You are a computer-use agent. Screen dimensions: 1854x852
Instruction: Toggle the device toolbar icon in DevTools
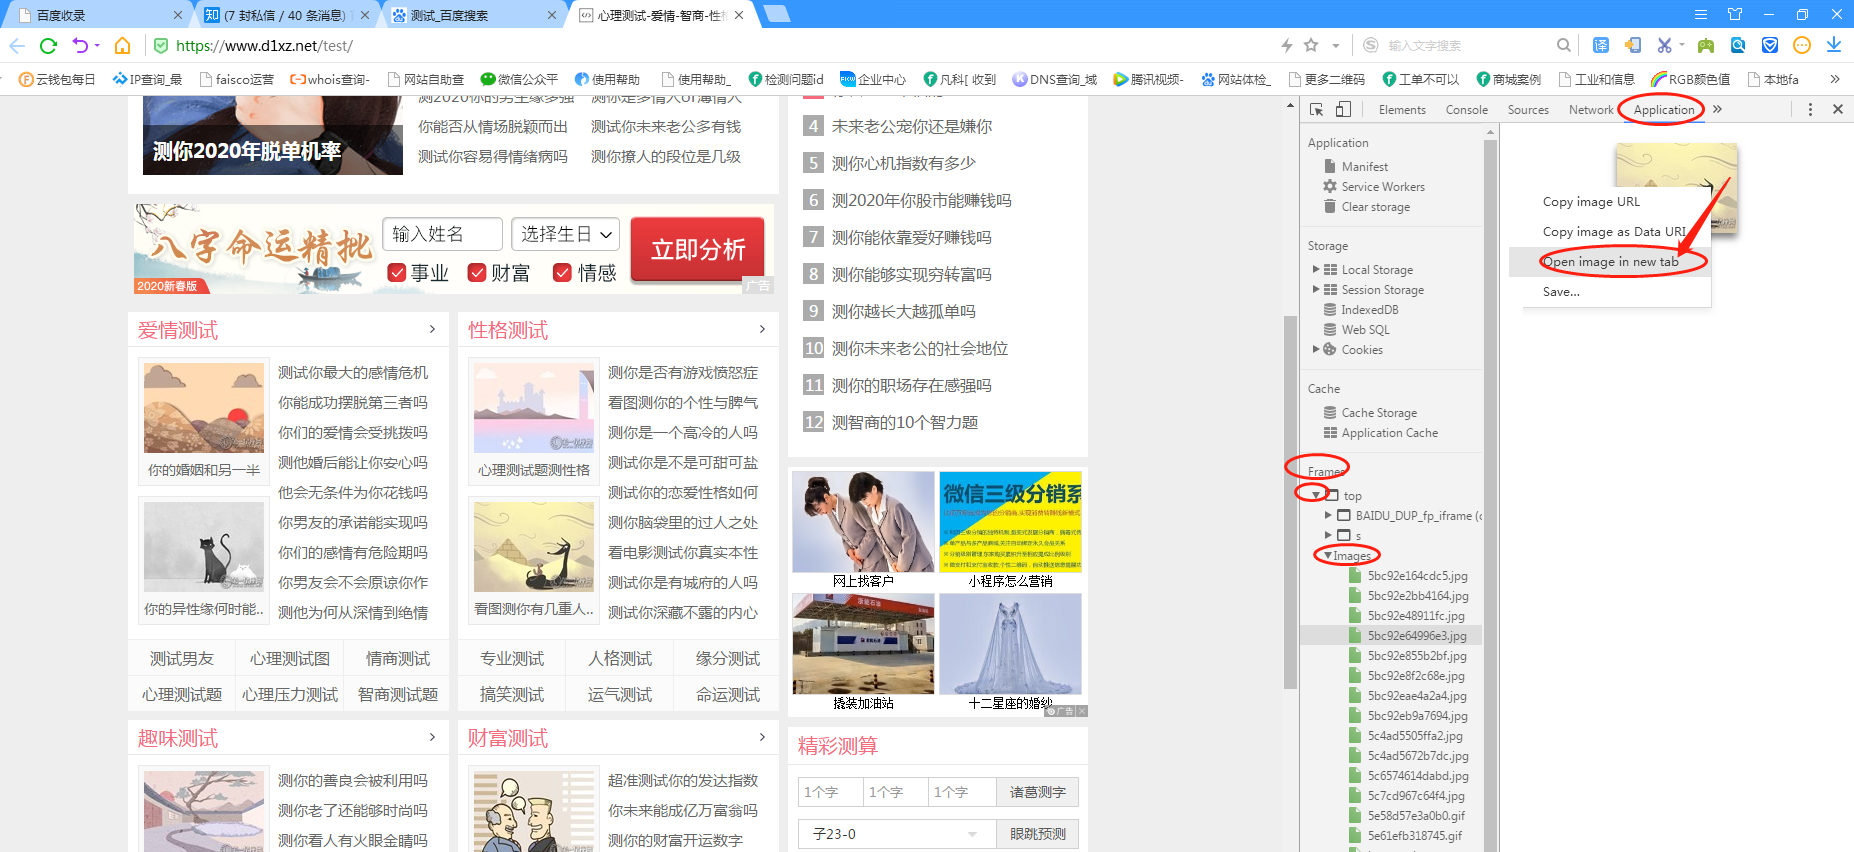click(x=1343, y=110)
